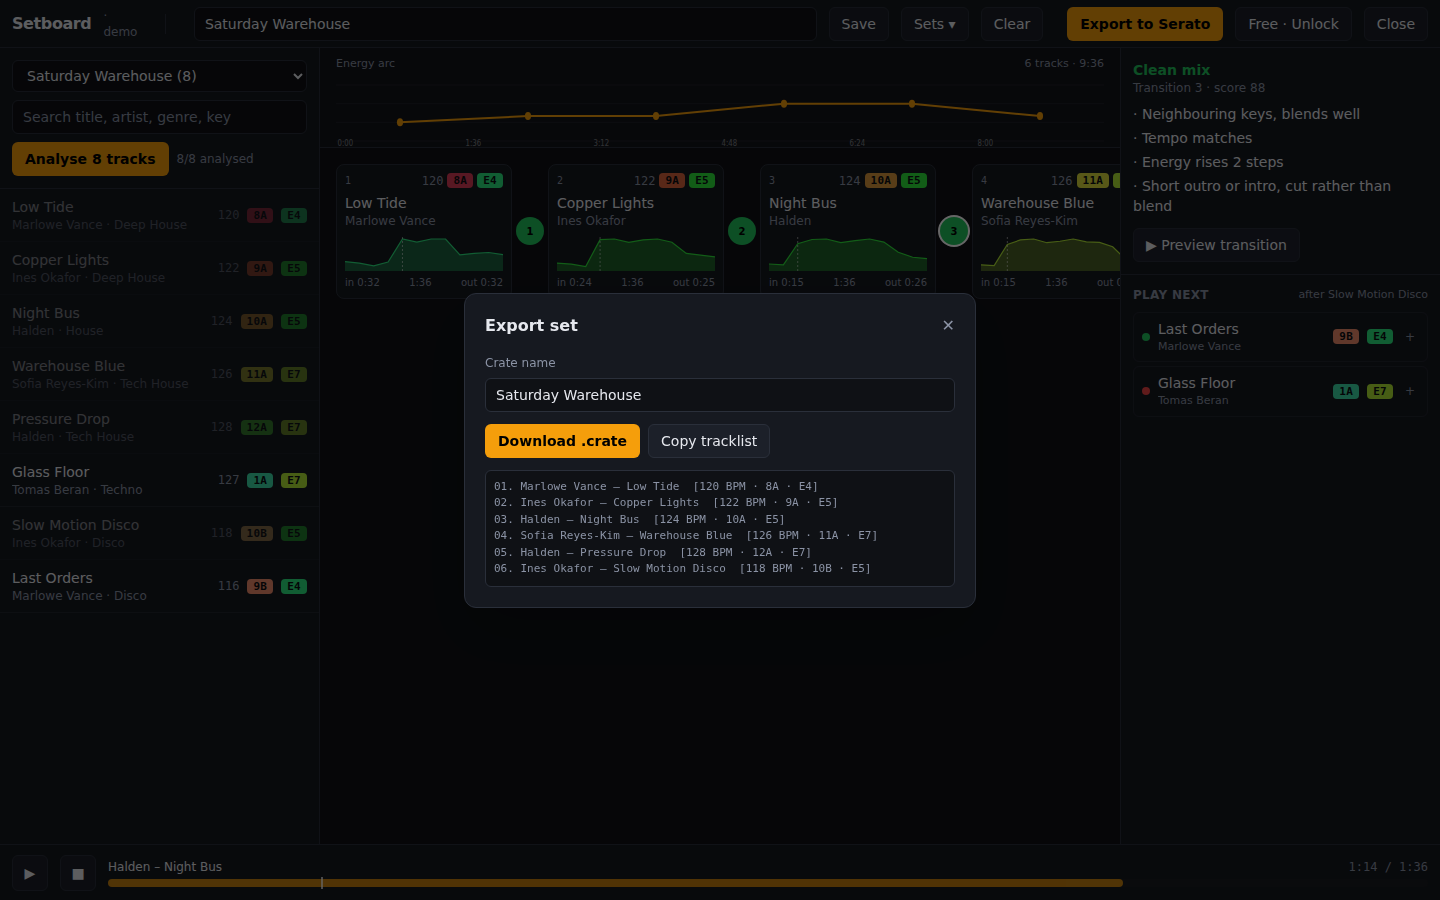Add Glass Floor with plus icon
The image size is (1440, 900).
pyautogui.click(x=1410, y=391)
